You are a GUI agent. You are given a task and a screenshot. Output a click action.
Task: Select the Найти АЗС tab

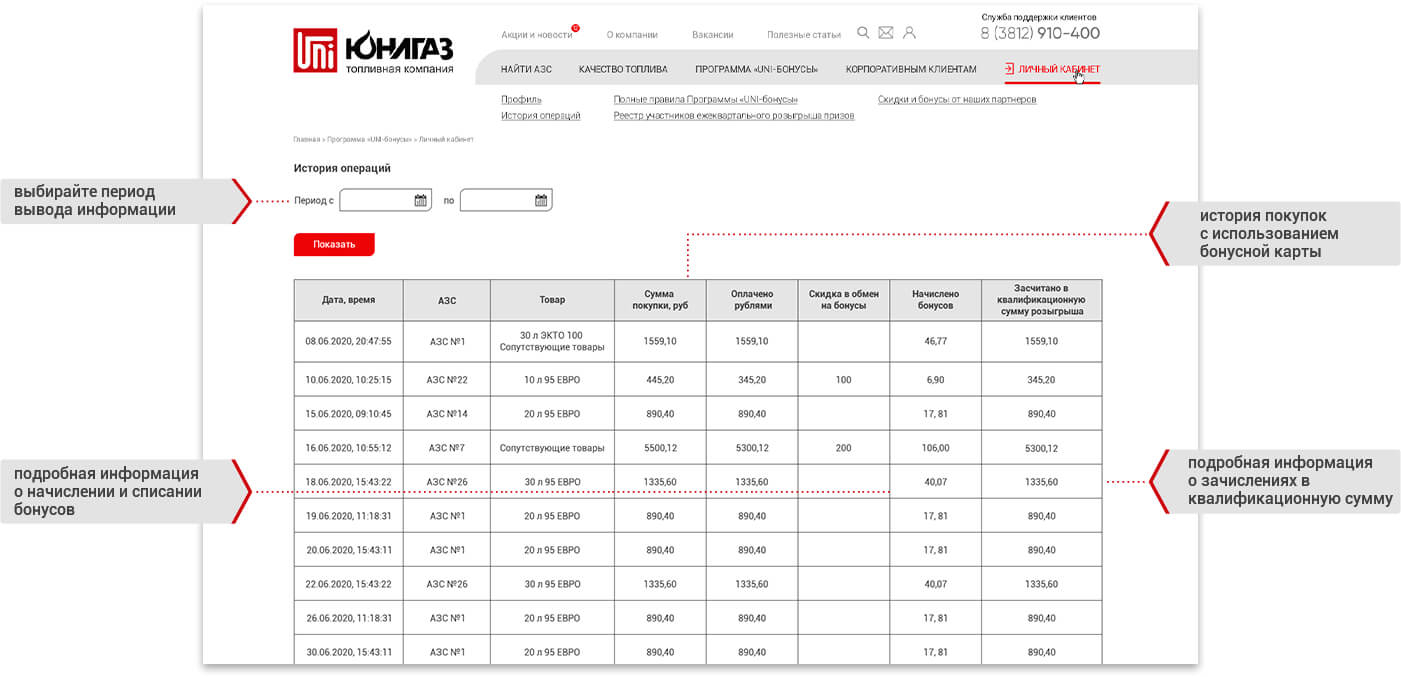[x=526, y=69]
